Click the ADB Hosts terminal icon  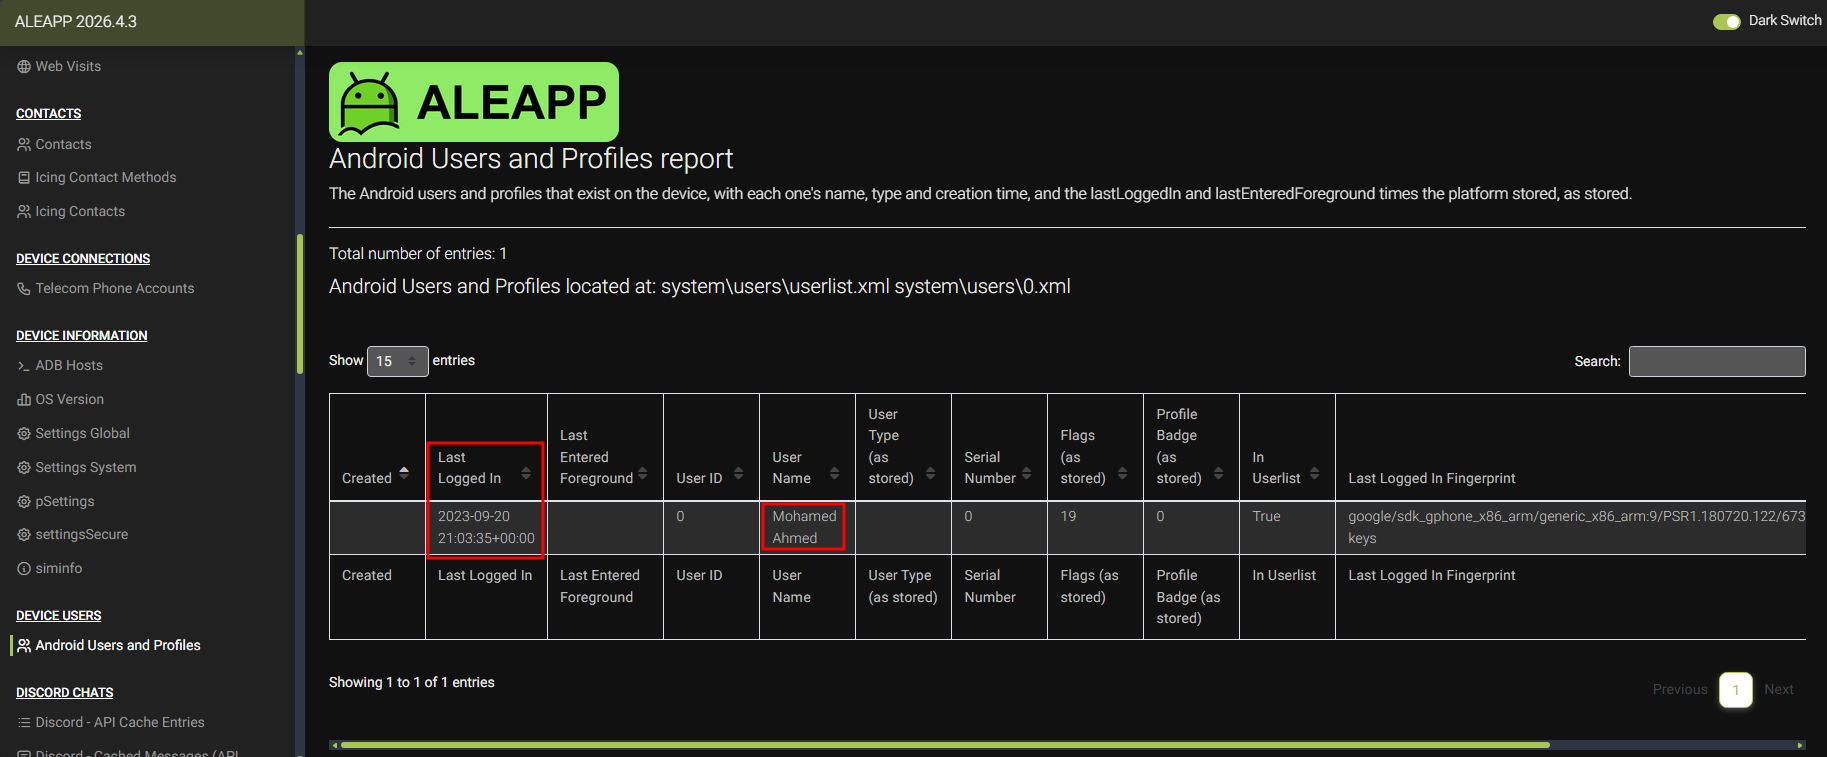coord(24,366)
